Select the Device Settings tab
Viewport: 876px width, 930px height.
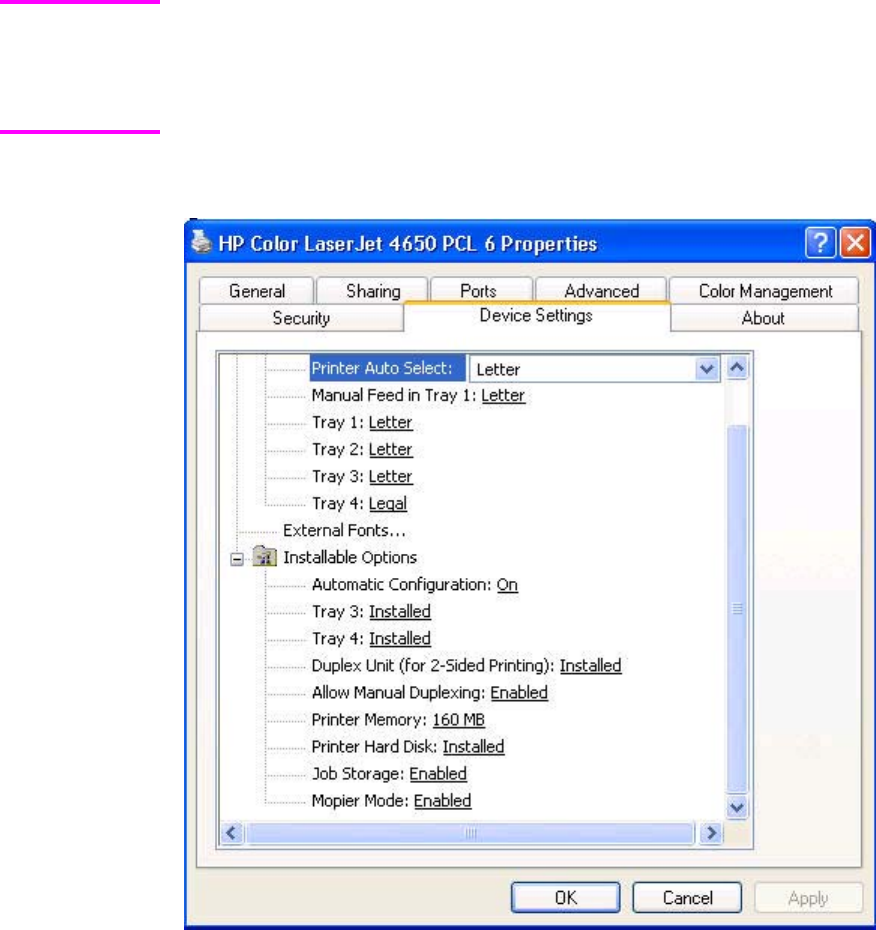536,316
